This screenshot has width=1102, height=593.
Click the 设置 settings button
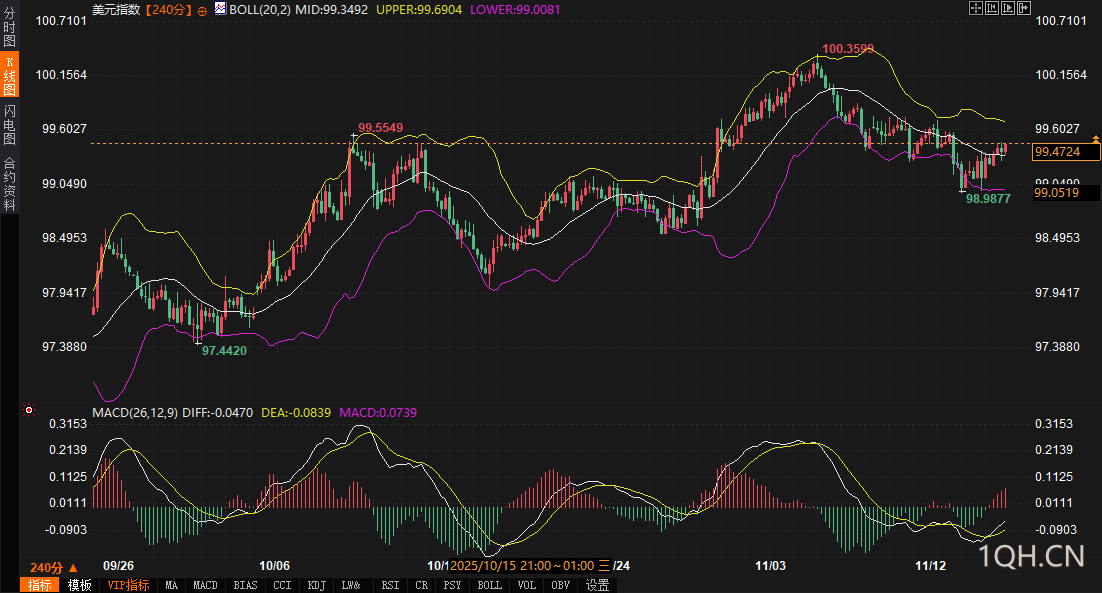598,585
